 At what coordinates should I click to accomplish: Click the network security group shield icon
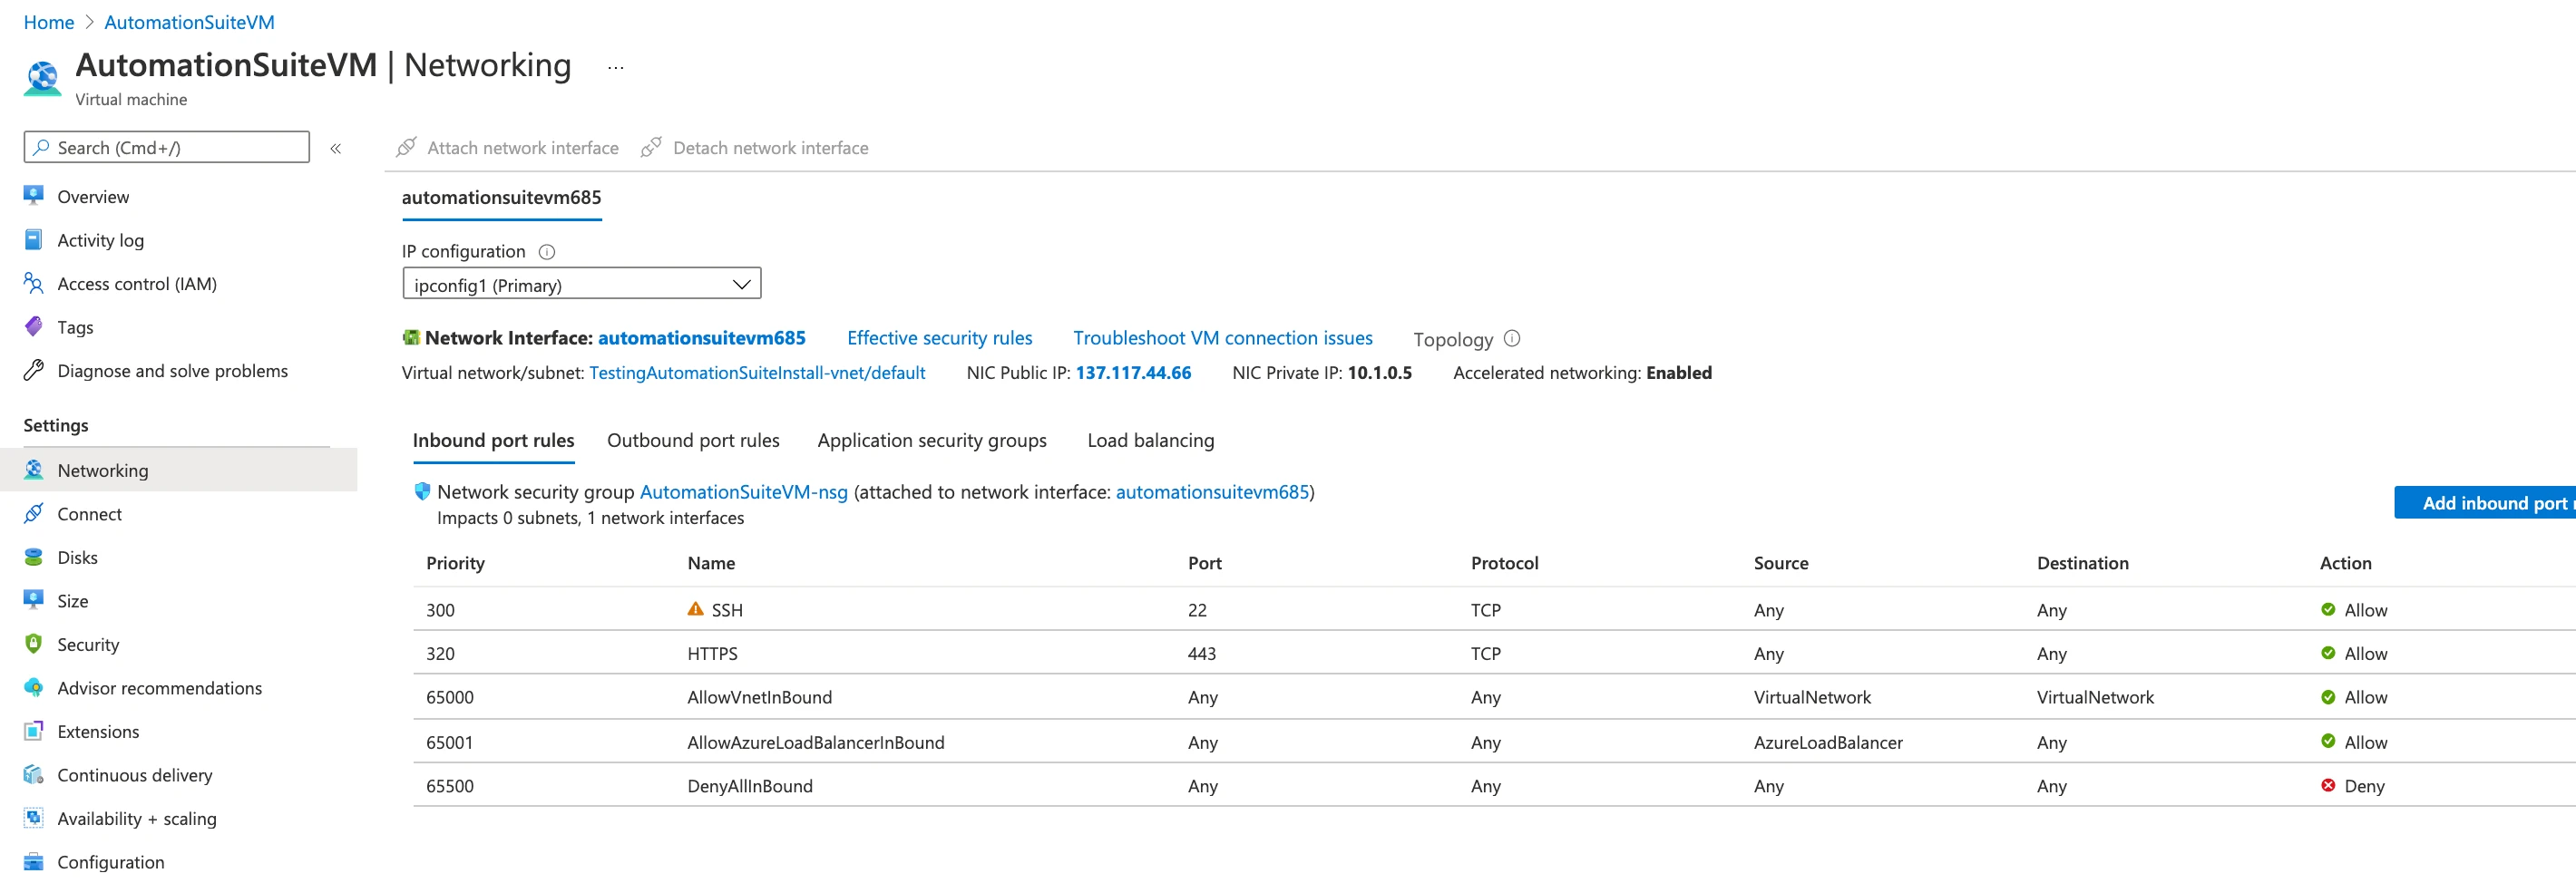[422, 491]
